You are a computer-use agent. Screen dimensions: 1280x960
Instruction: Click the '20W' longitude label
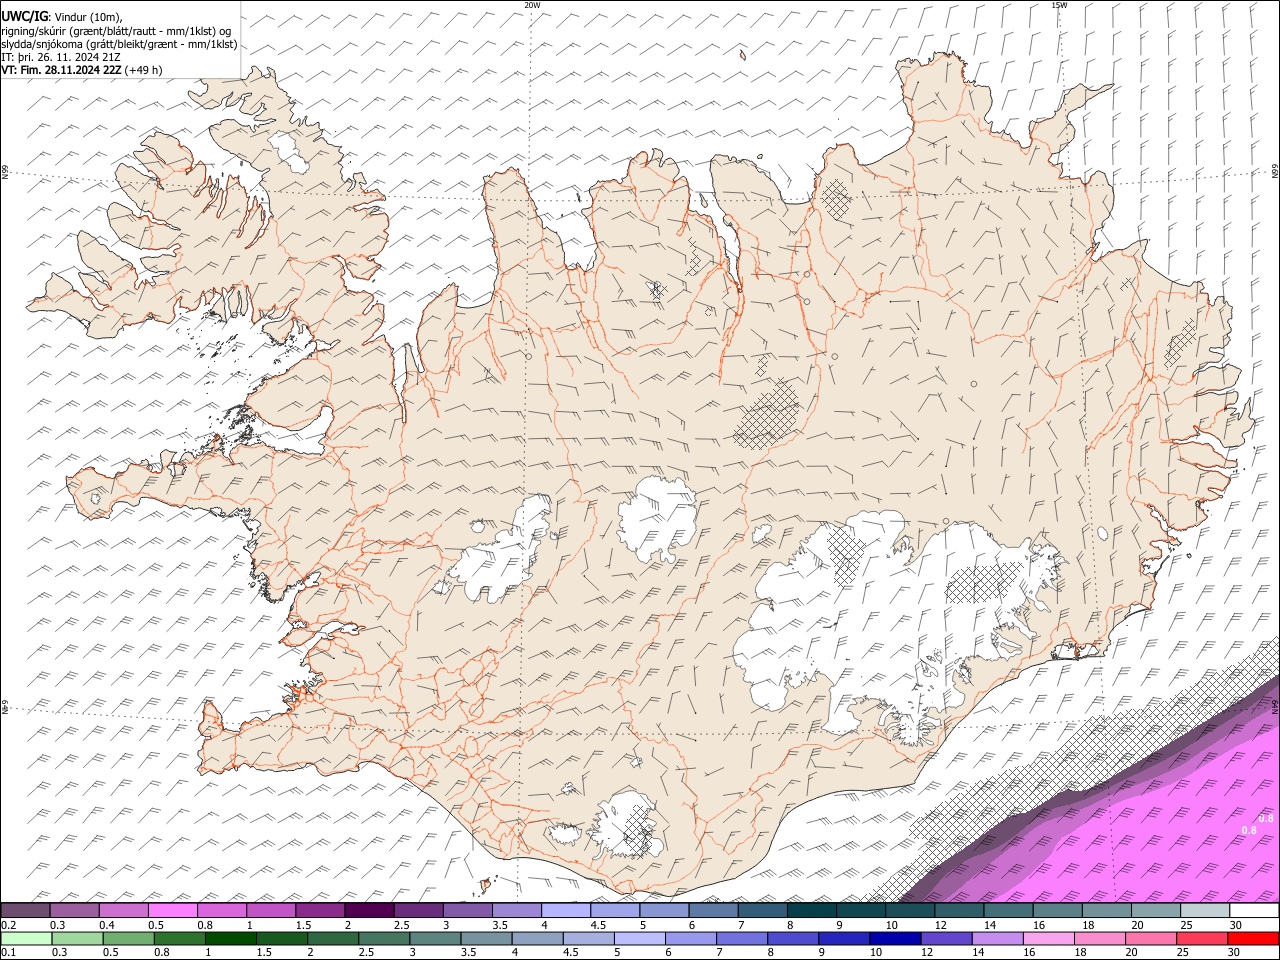click(x=532, y=5)
